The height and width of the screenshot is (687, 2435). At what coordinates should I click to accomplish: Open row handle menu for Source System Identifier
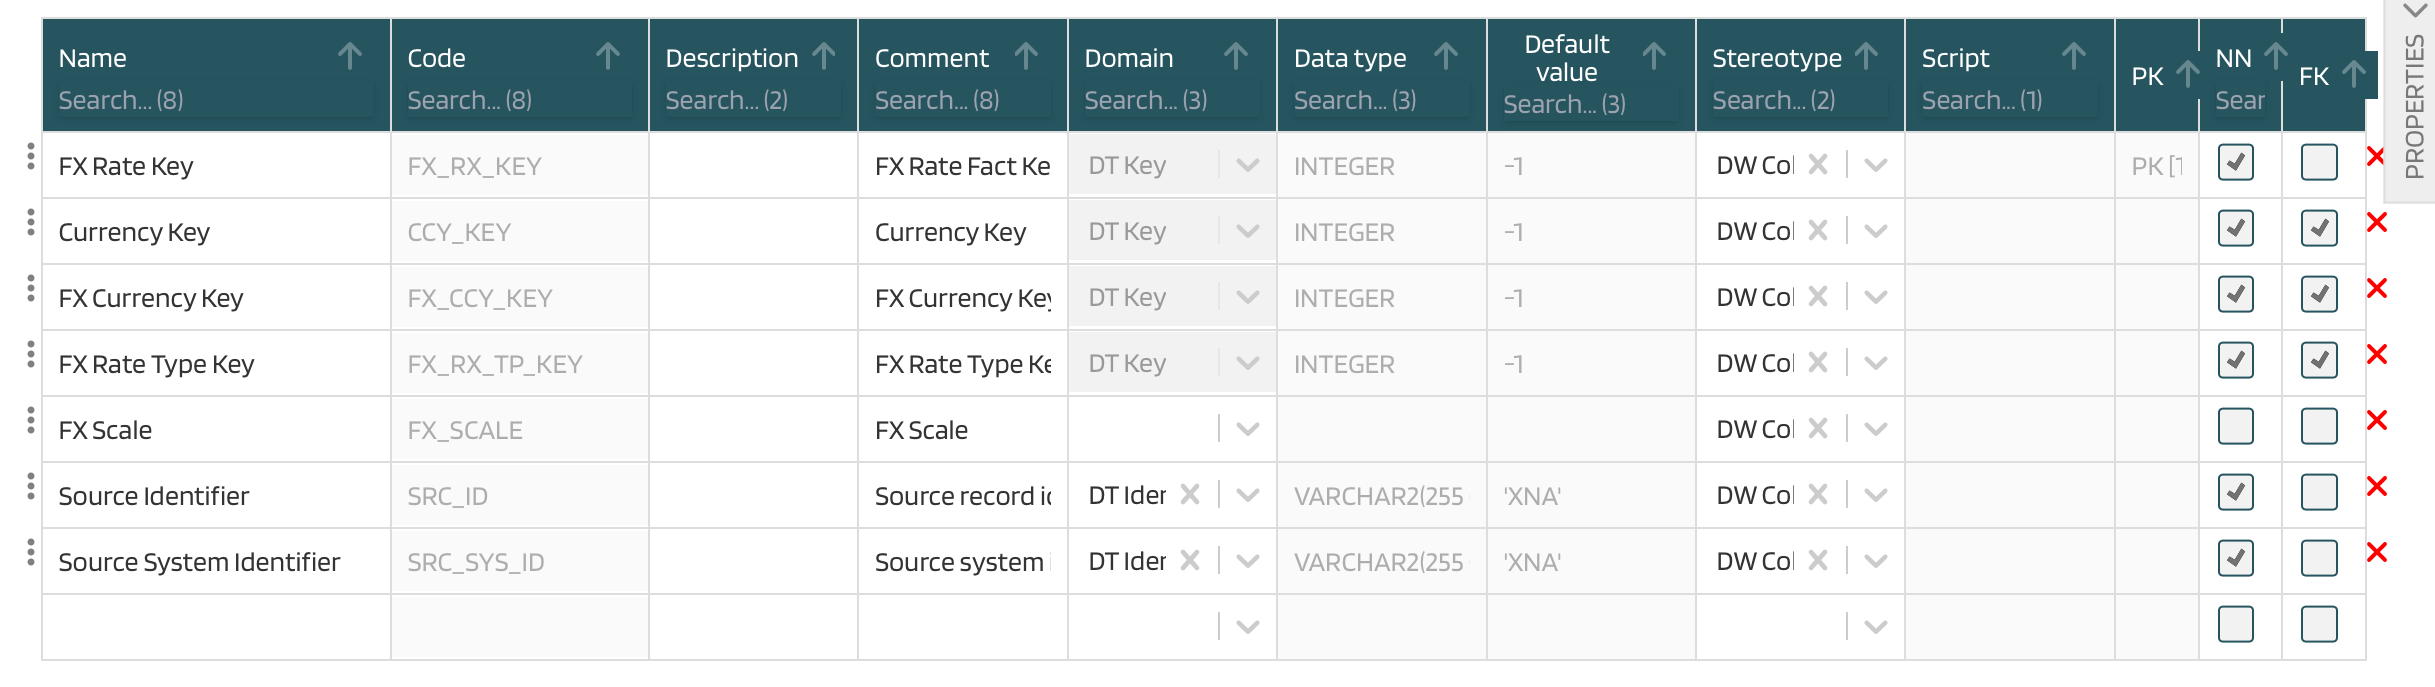pos(31,552)
